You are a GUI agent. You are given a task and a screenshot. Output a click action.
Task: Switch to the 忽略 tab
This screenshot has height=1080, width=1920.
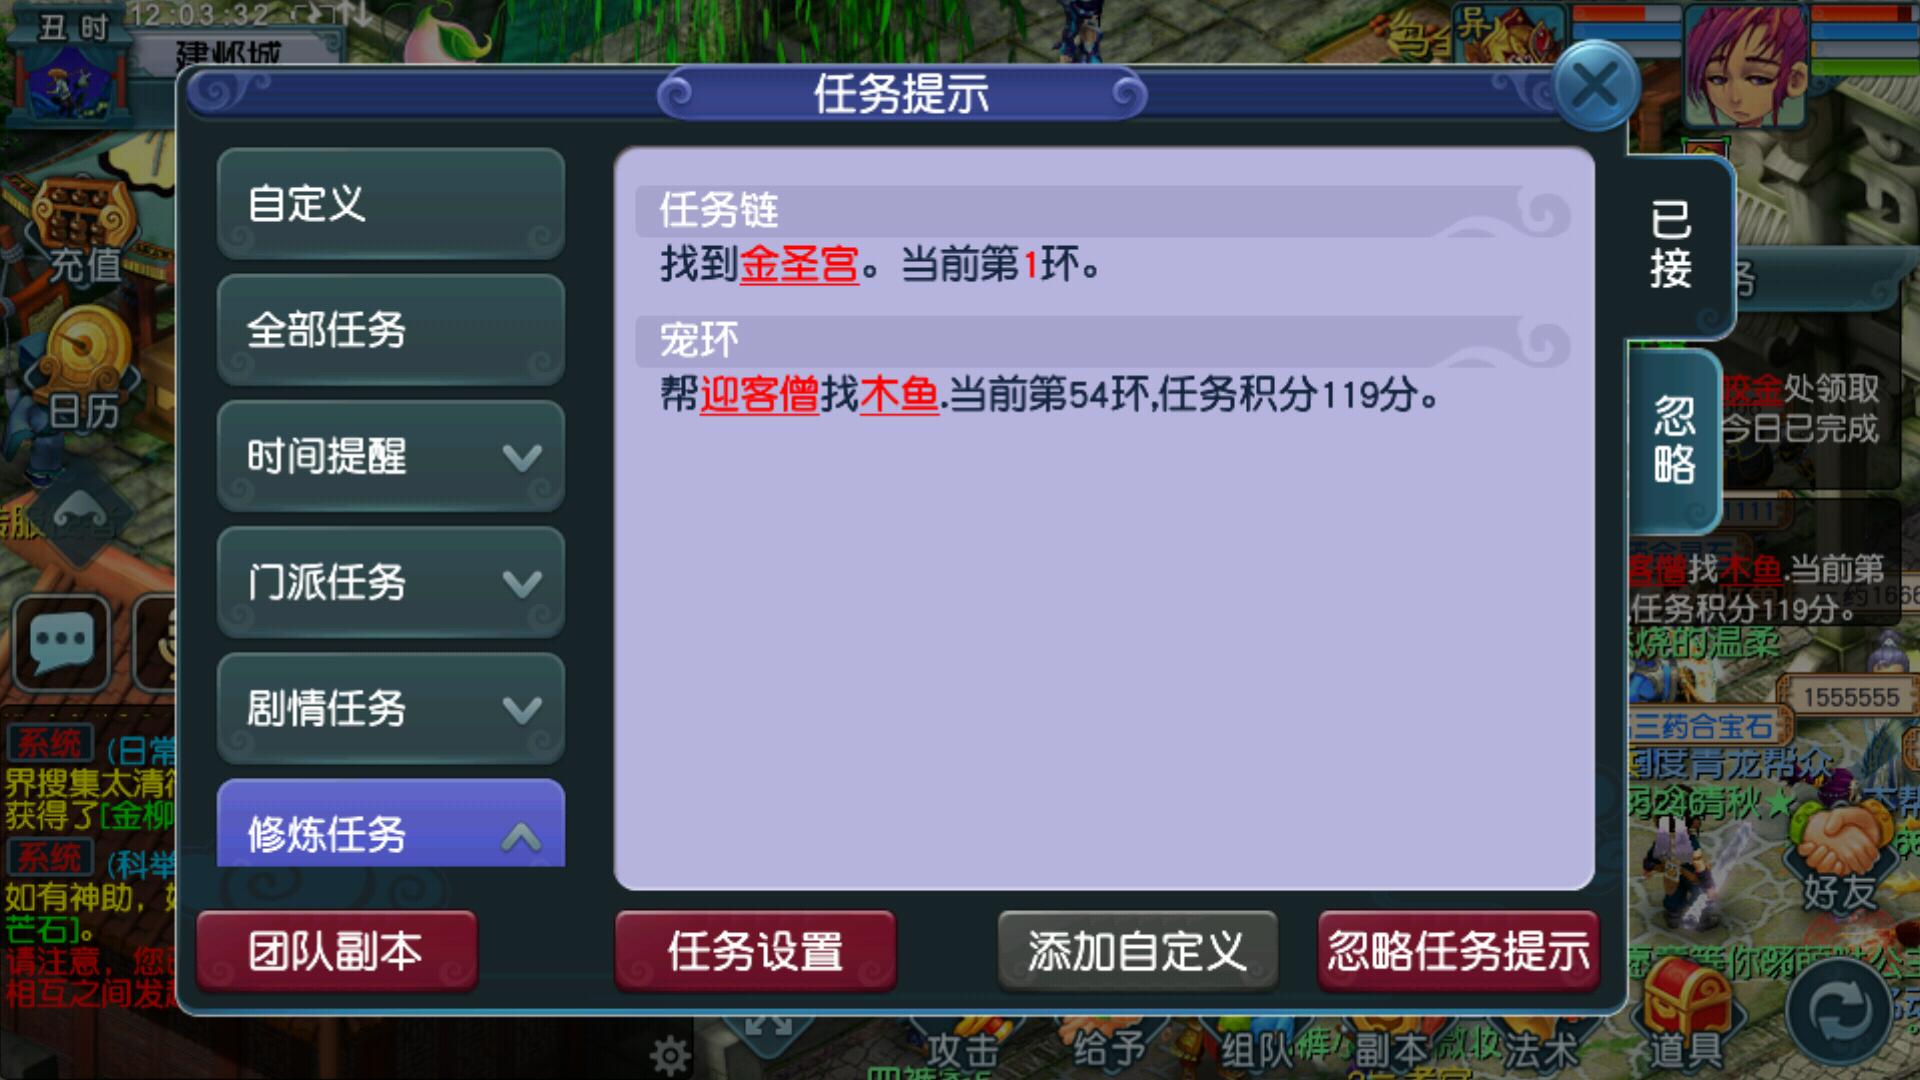pos(1674,440)
